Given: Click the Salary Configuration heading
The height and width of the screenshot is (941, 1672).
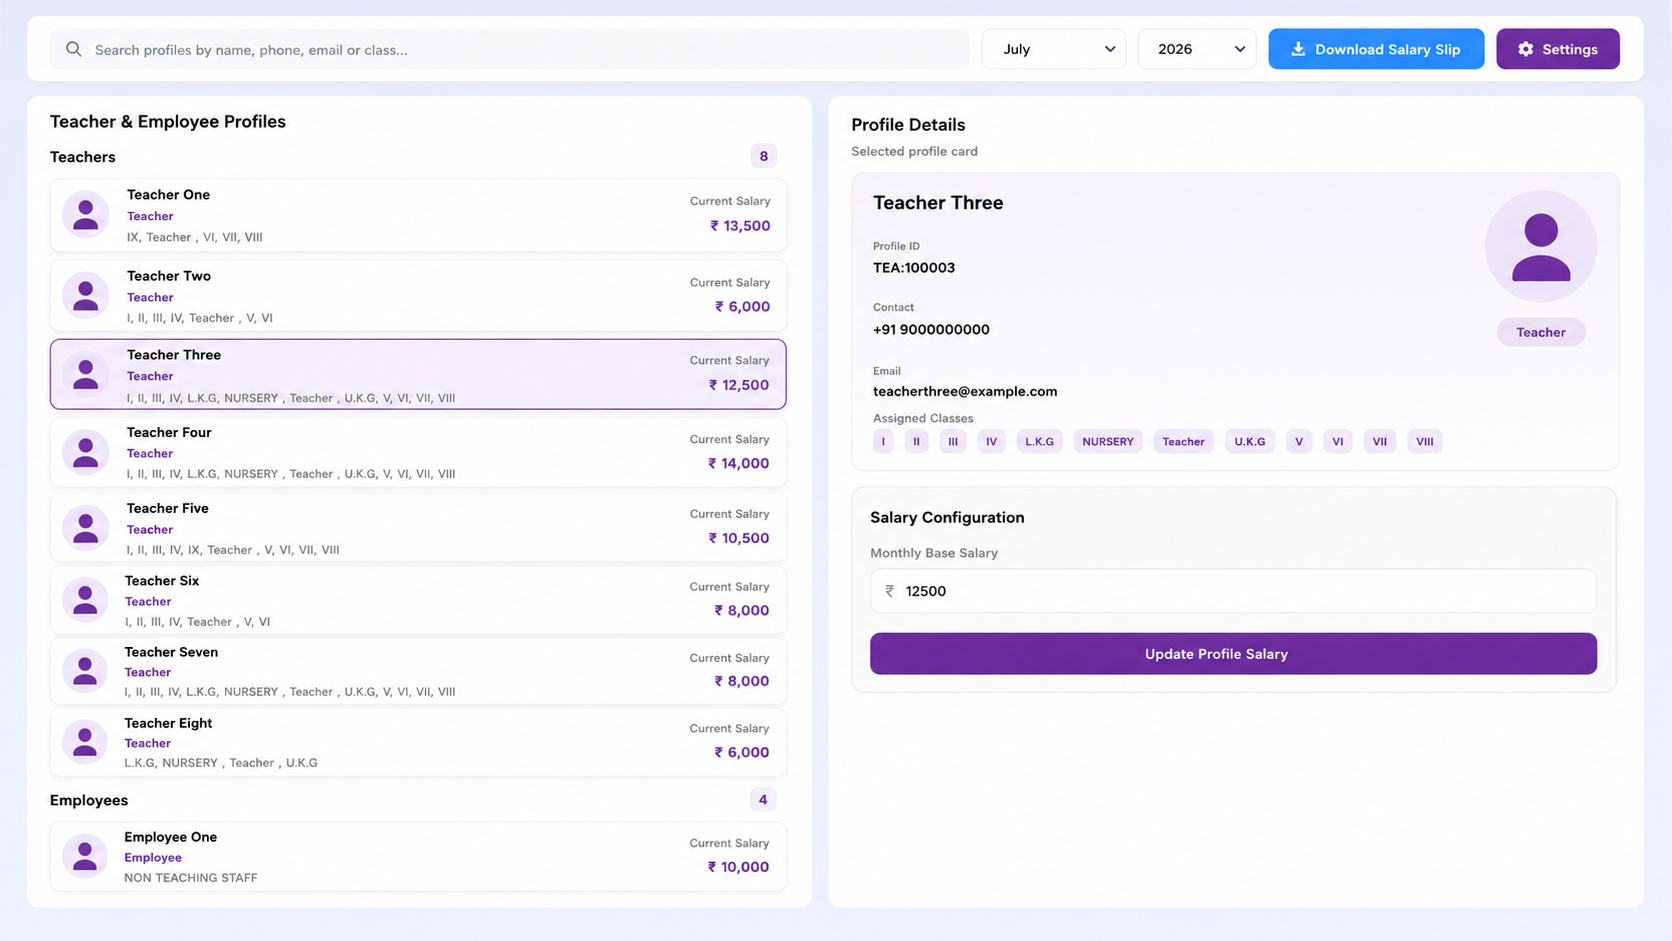Looking at the screenshot, I should pyautogui.click(x=947, y=517).
